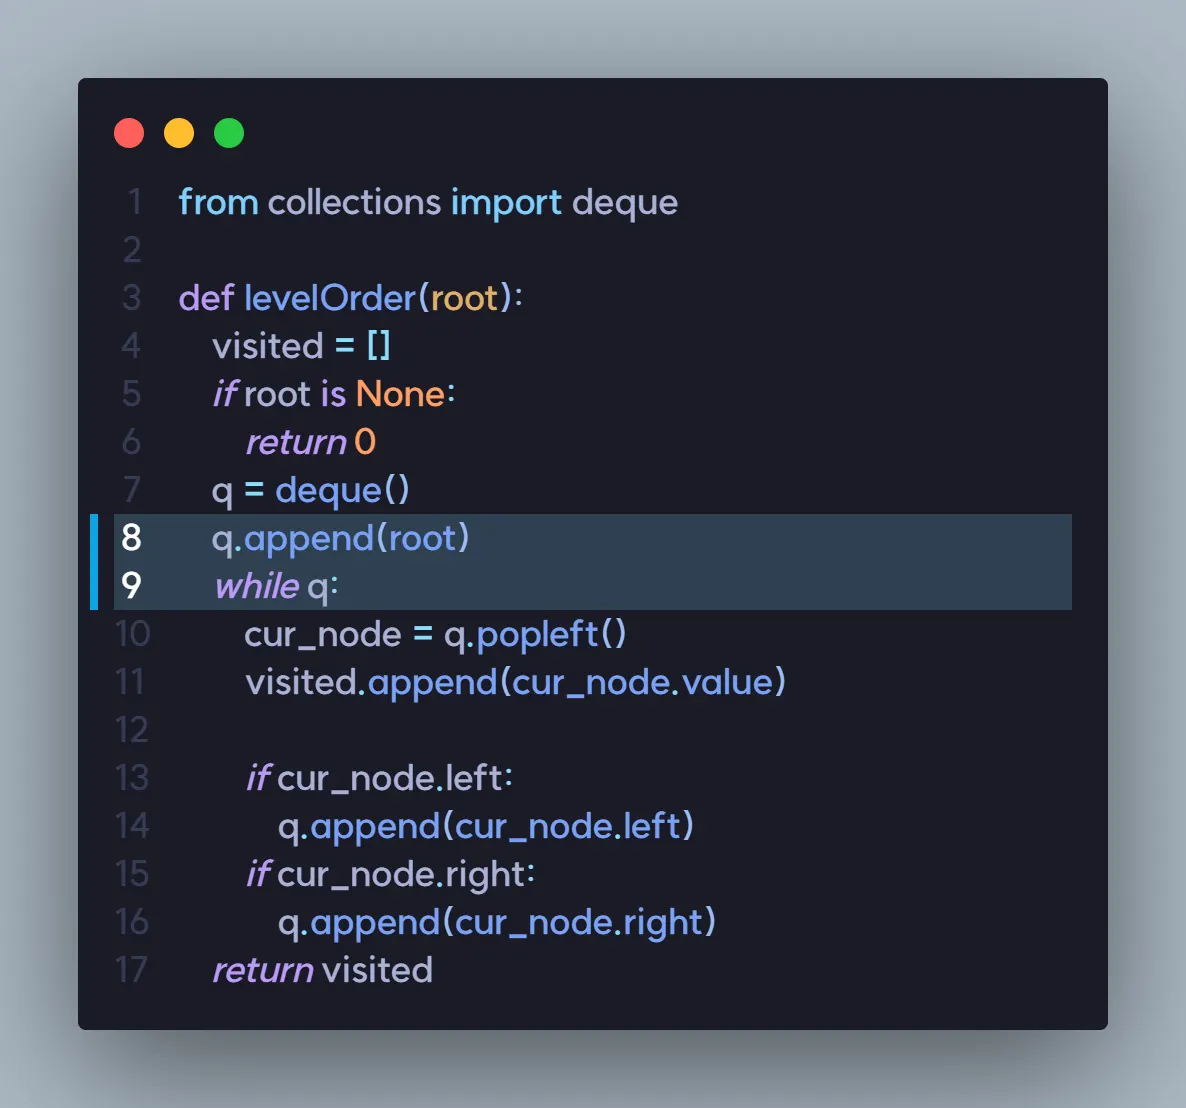Click line number 8 in gutter

132,538
